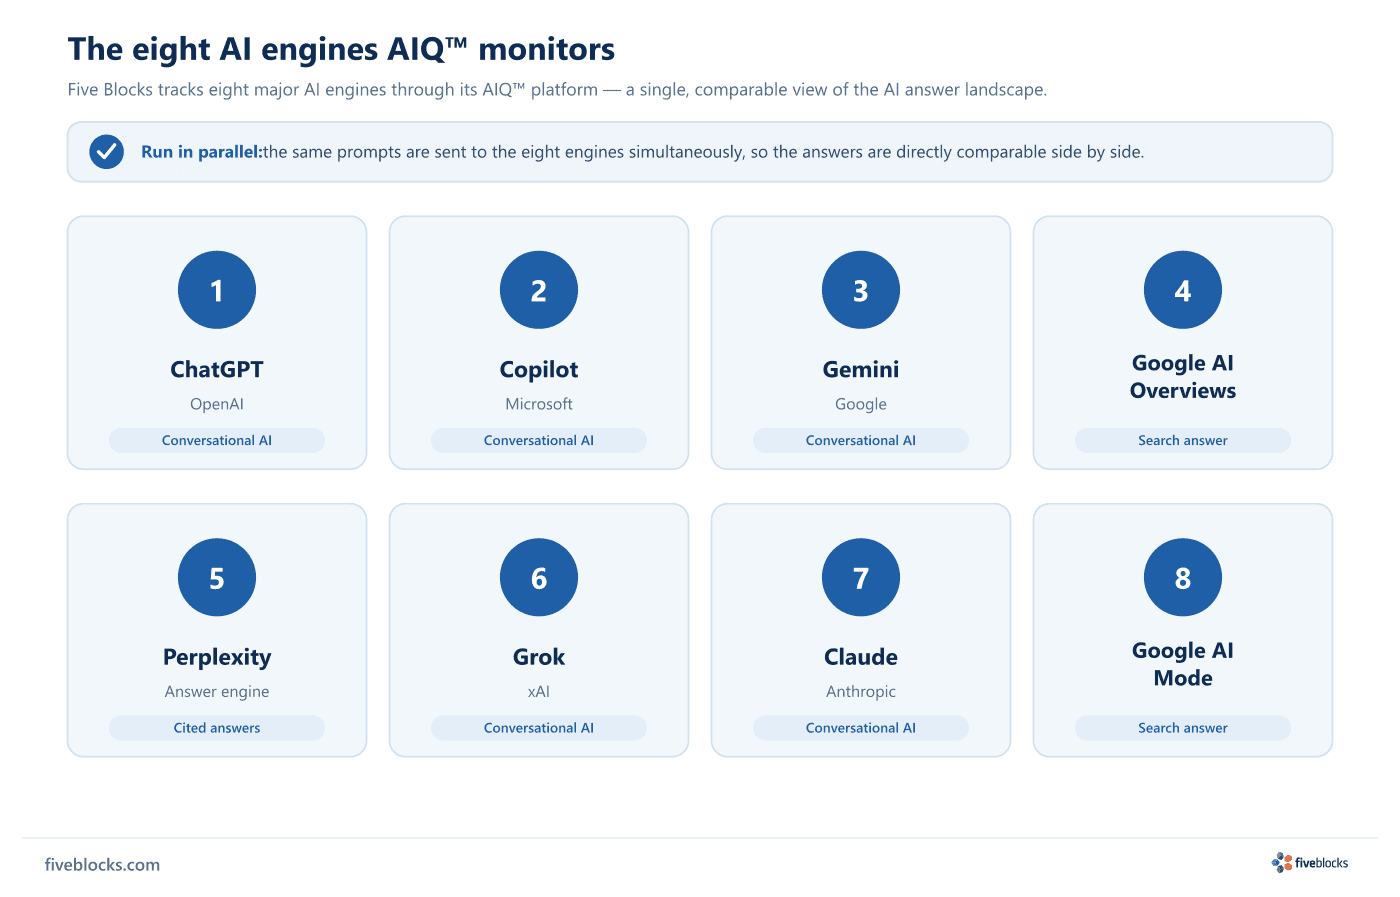Click the Answer engine label under Perplexity
Viewport: 1400px width, 897px height.
click(x=217, y=692)
